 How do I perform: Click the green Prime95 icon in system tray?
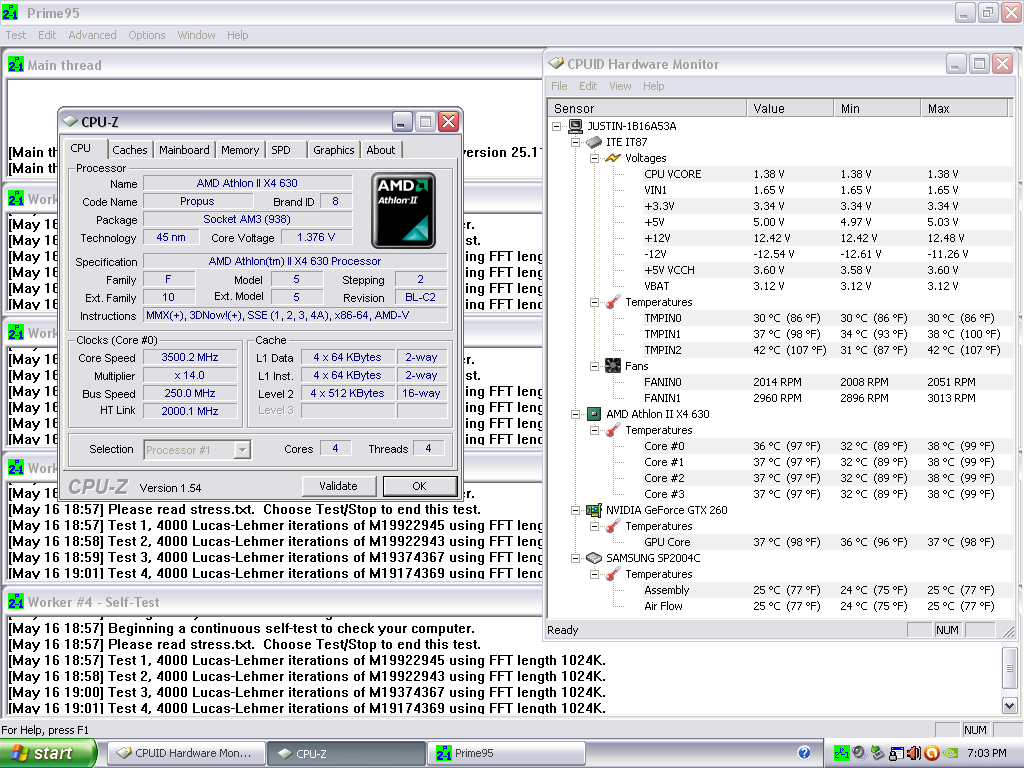tap(842, 753)
